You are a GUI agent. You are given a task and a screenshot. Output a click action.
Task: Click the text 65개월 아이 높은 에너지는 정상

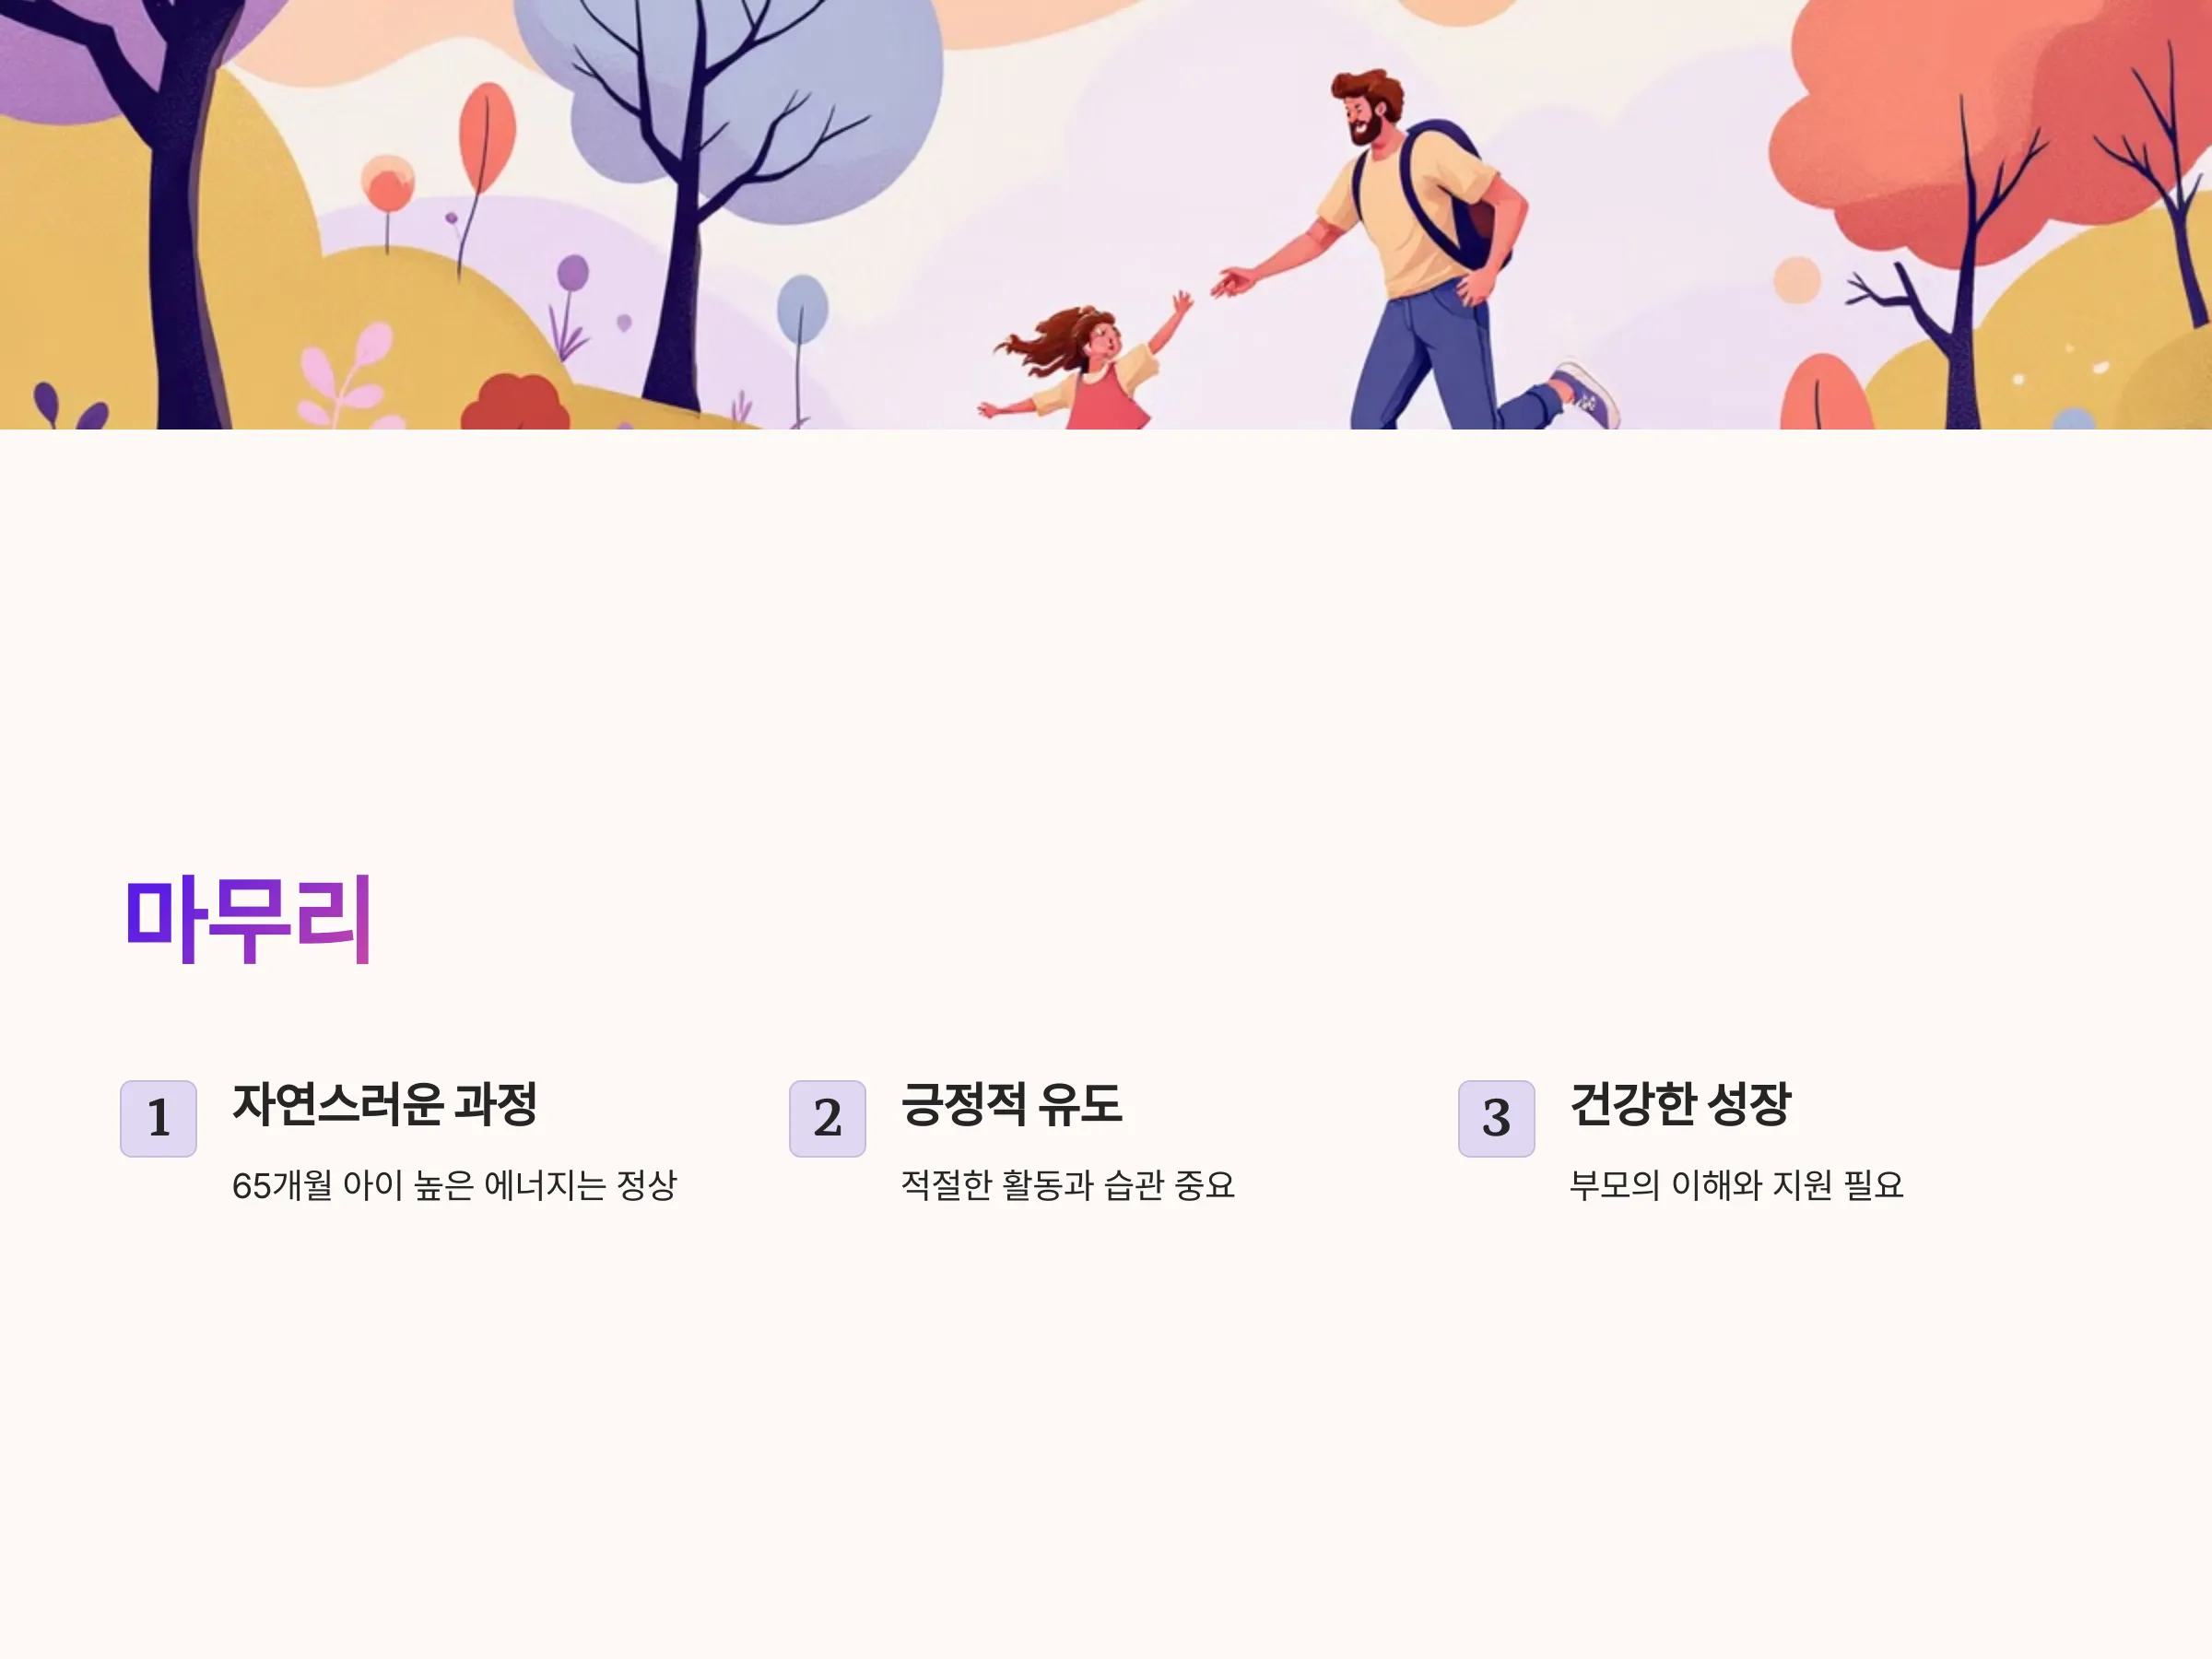click(x=455, y=1185)
